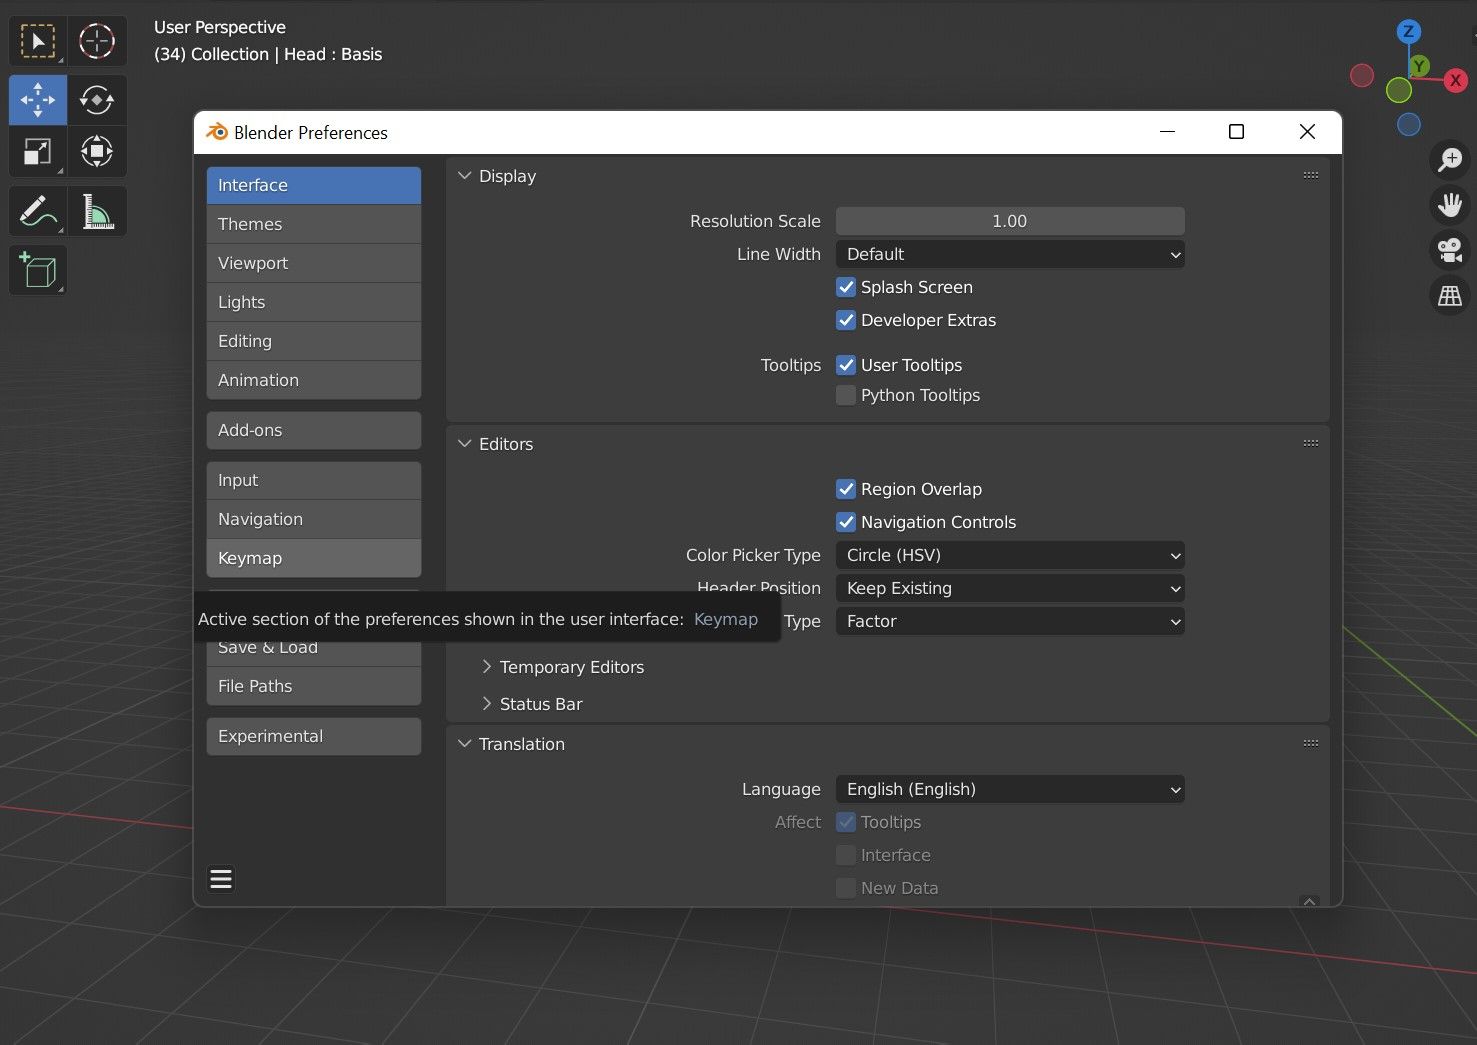Switch projection with the orthographic grid icon
Screen dimensions: 1477x1045
[1450, 295]
